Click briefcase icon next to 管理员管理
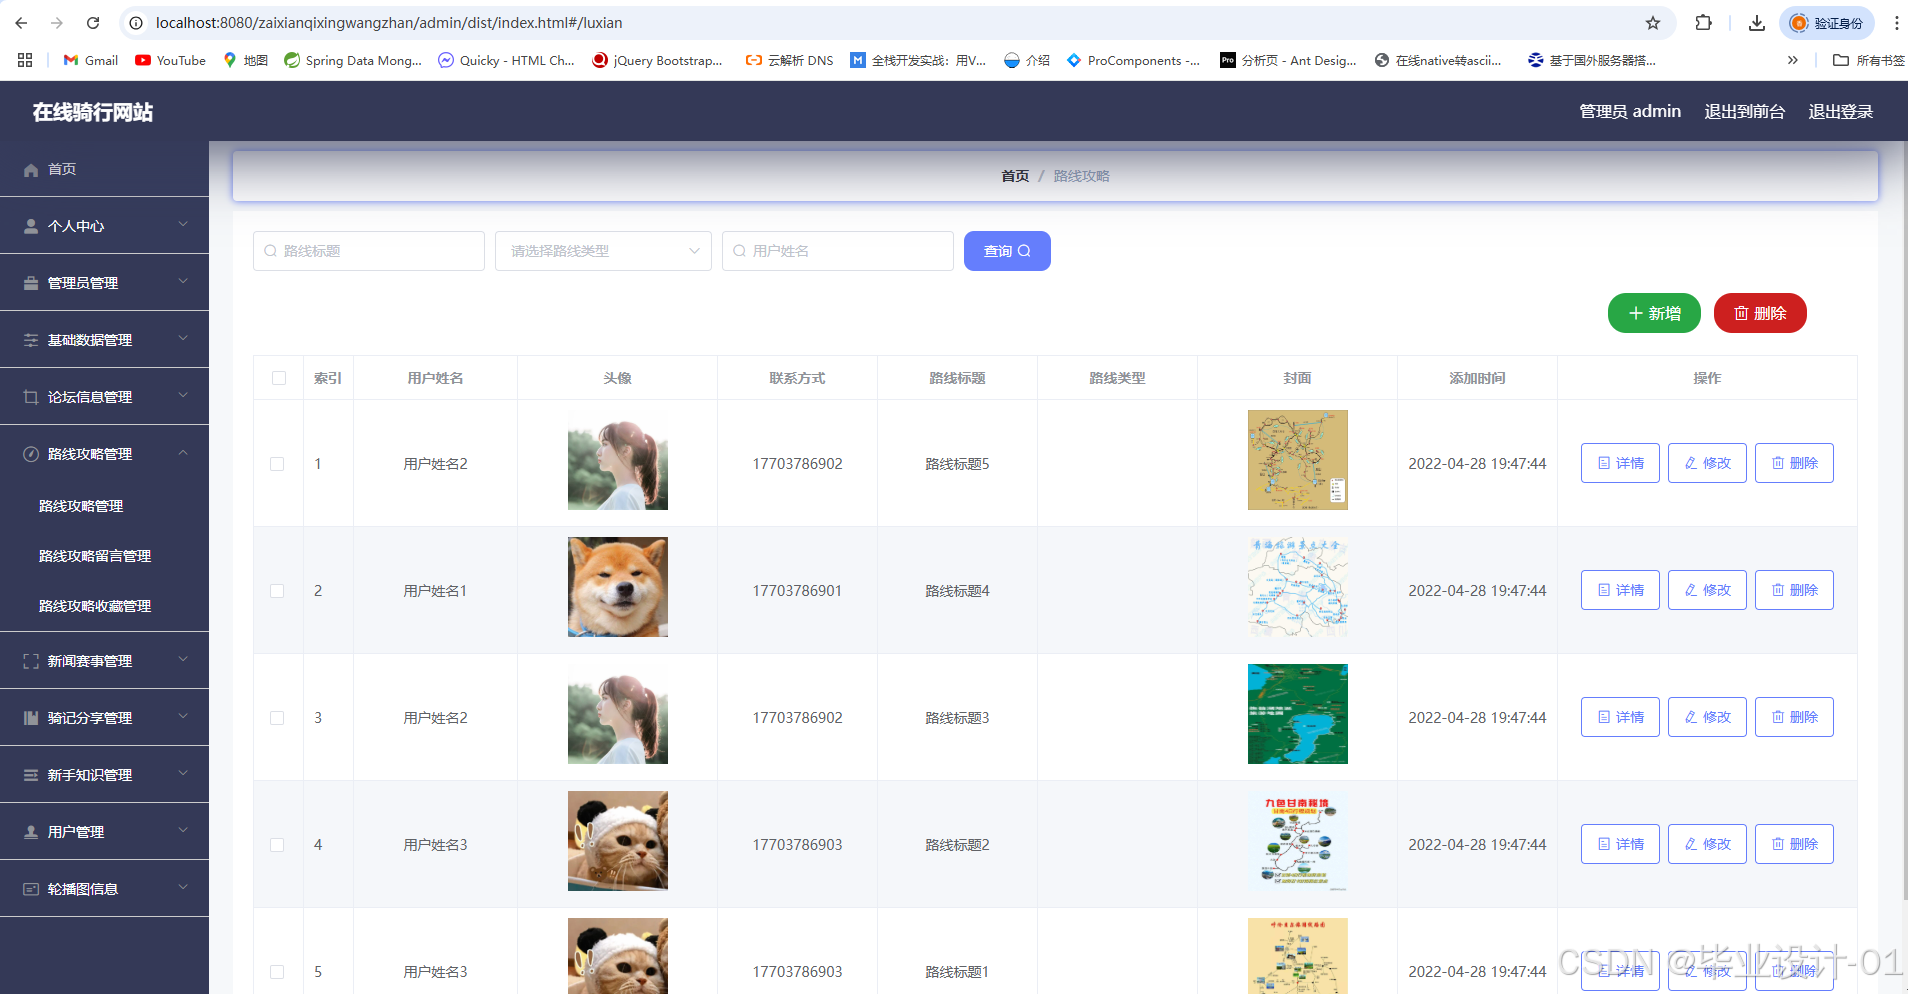 31,283
